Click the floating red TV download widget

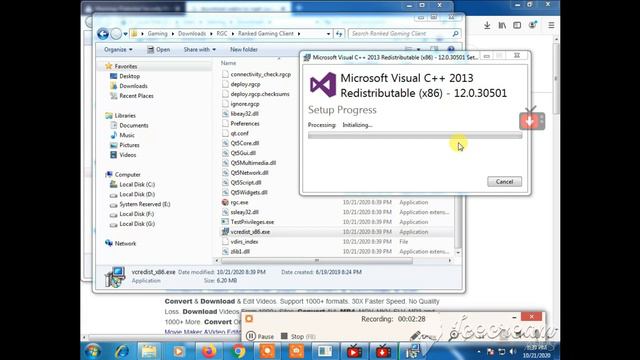click(x=532, y=120)
